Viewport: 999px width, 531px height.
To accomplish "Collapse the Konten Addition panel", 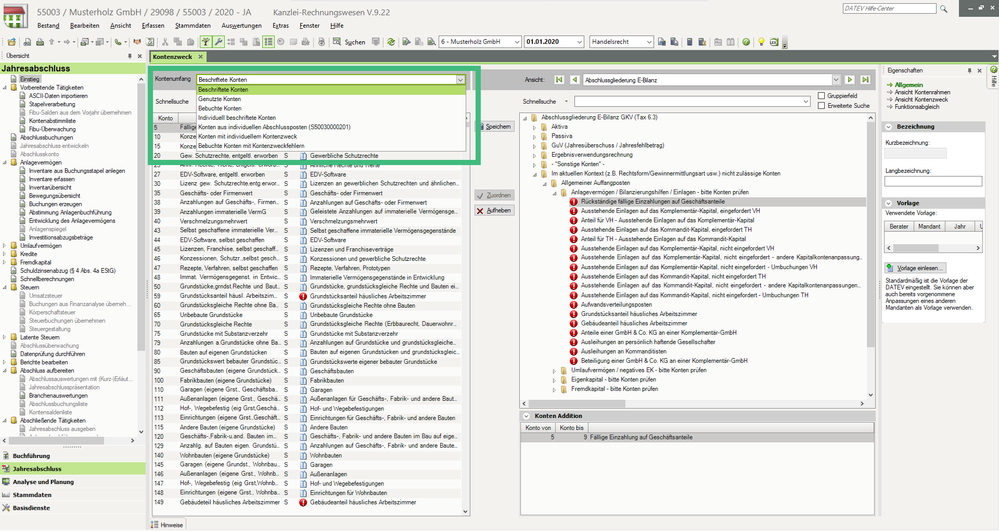I will tap(526, 416).
